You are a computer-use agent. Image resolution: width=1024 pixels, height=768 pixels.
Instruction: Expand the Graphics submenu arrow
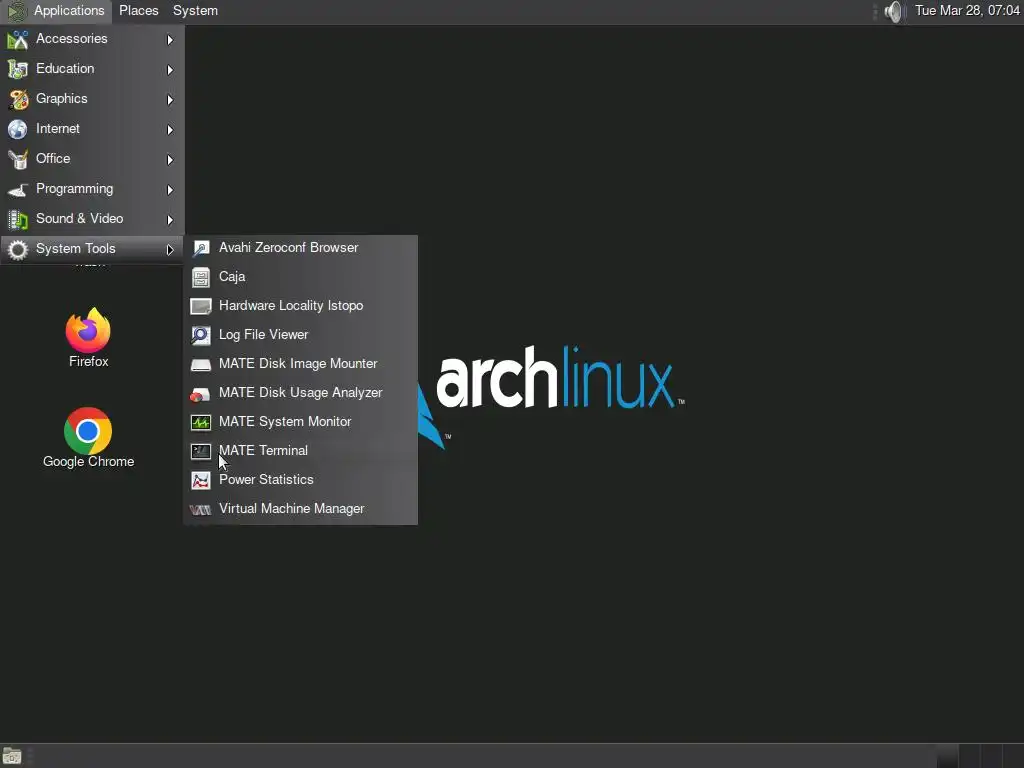170,100
